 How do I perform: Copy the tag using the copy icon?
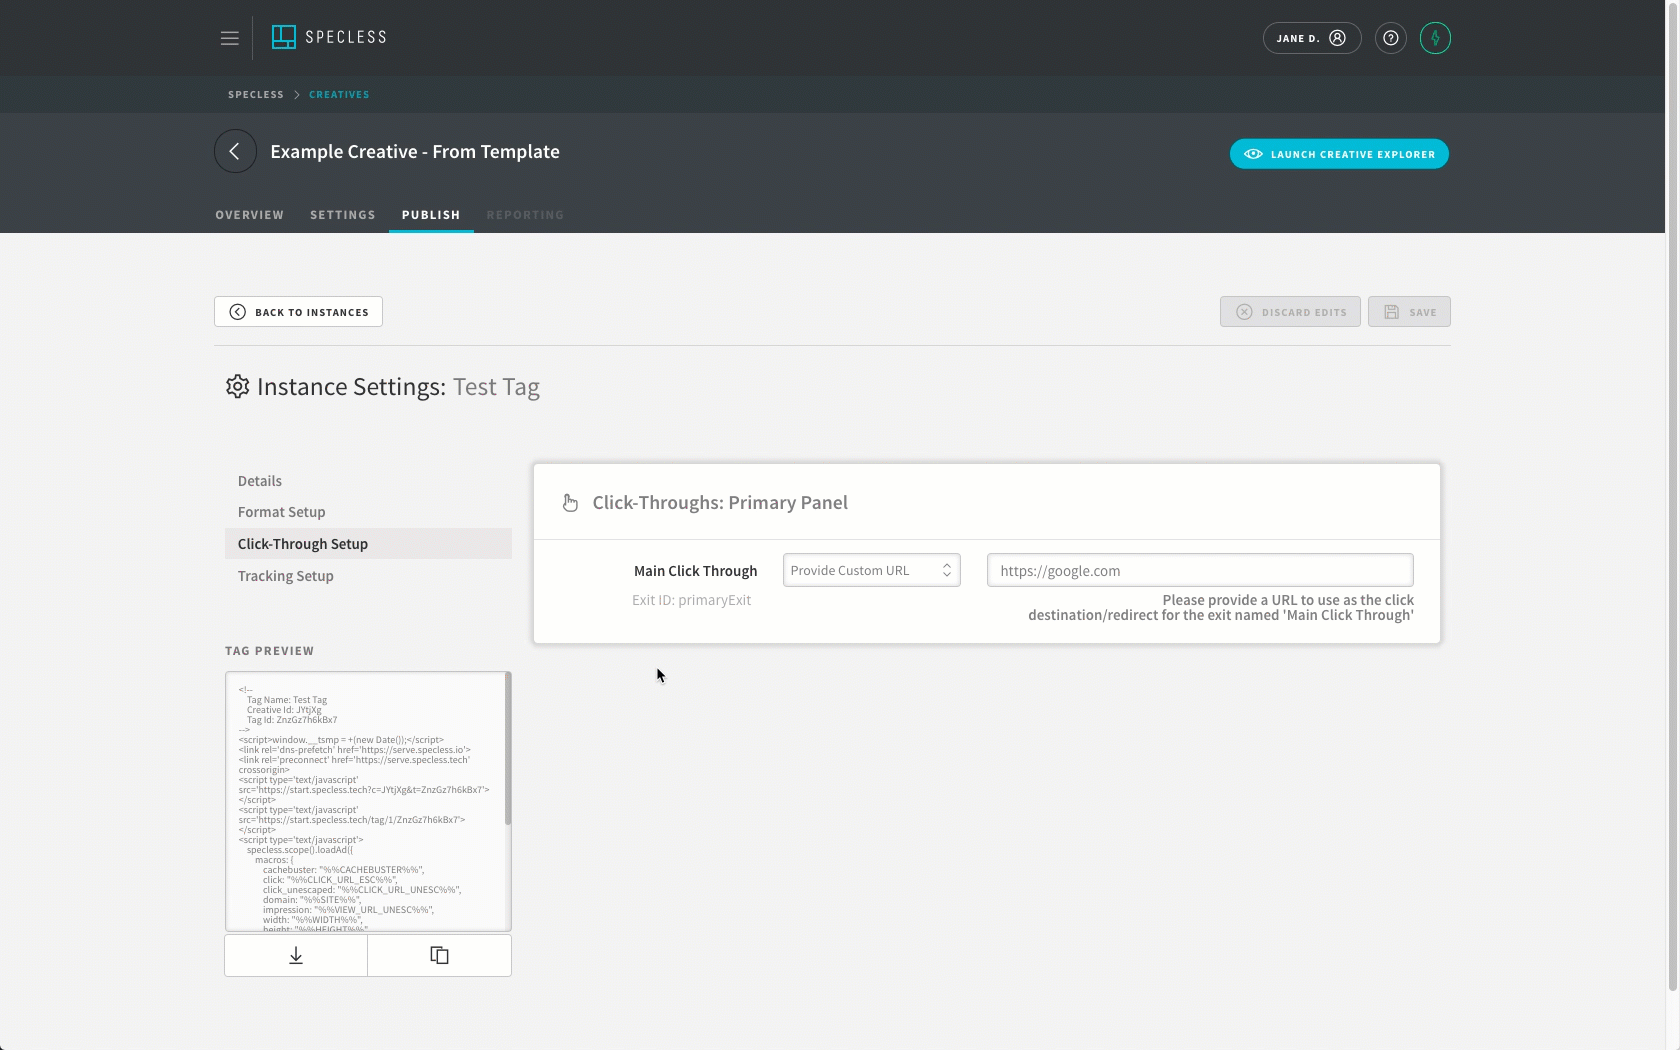click(x=440, y=956)
